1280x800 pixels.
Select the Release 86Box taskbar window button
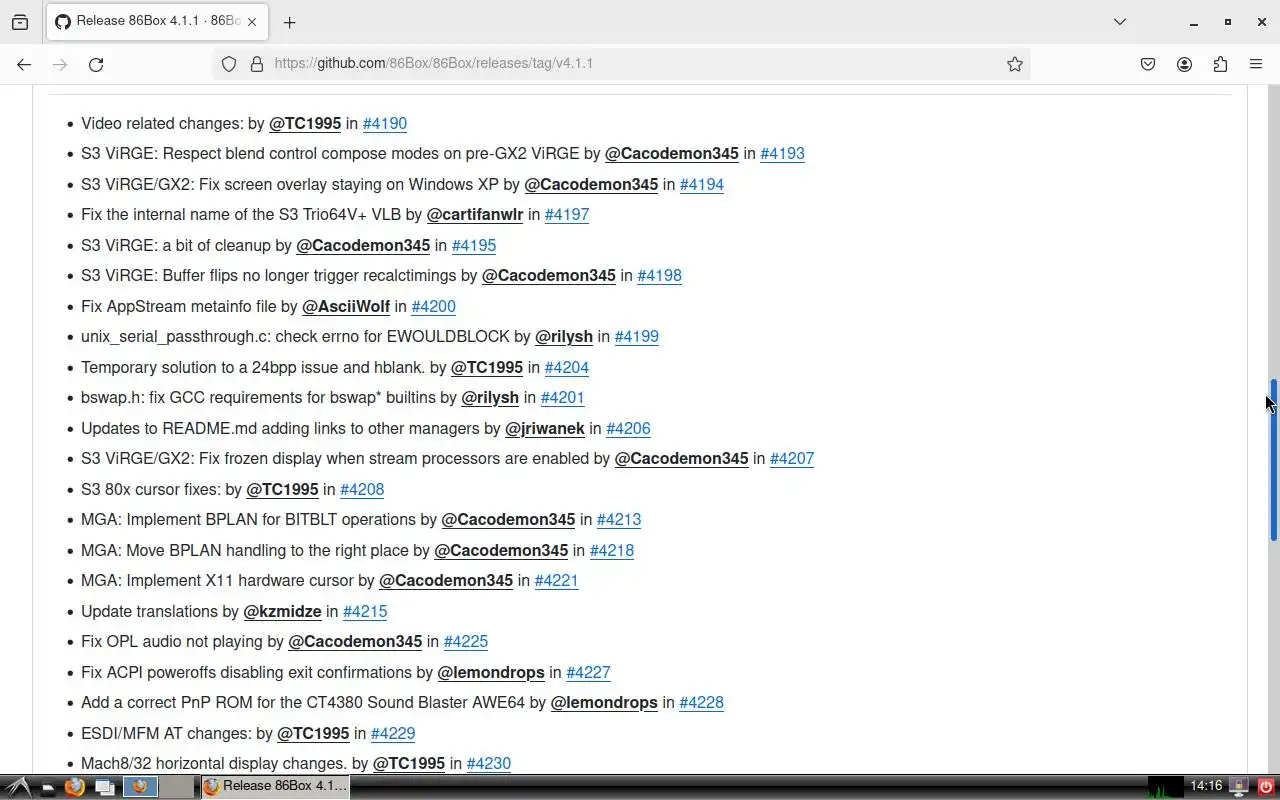(275, 786)
